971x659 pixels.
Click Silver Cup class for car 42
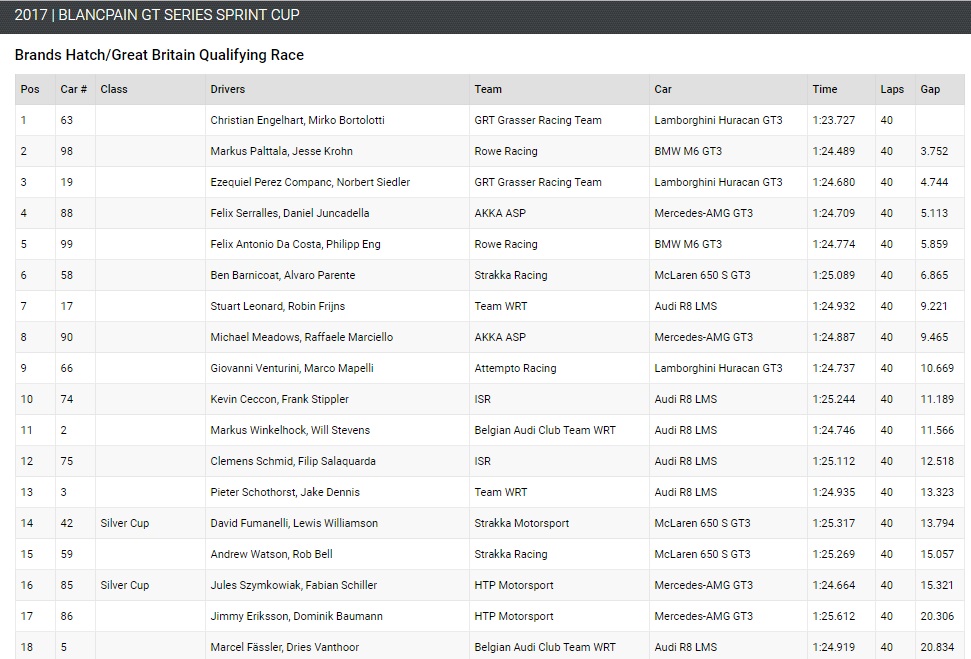124,523
